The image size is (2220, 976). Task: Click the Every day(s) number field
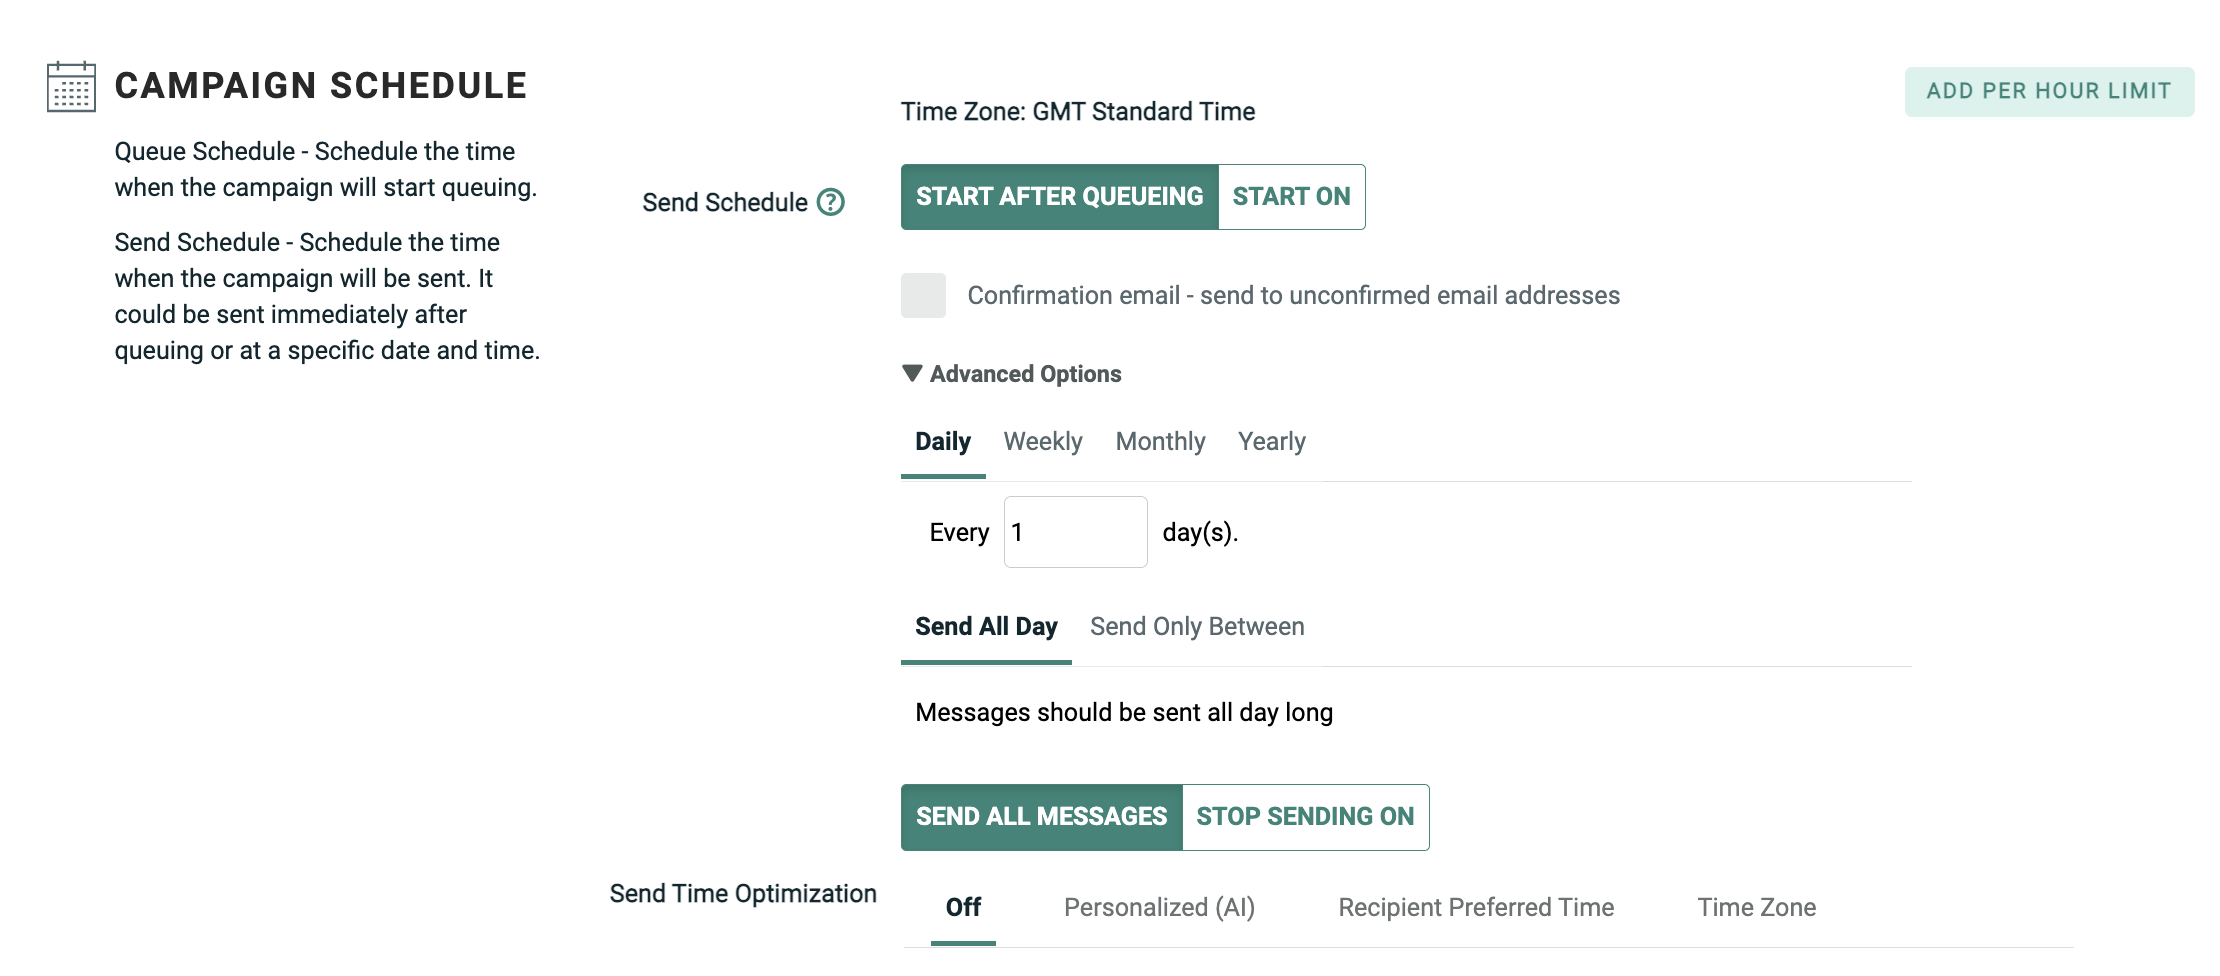pos(1075,532)
